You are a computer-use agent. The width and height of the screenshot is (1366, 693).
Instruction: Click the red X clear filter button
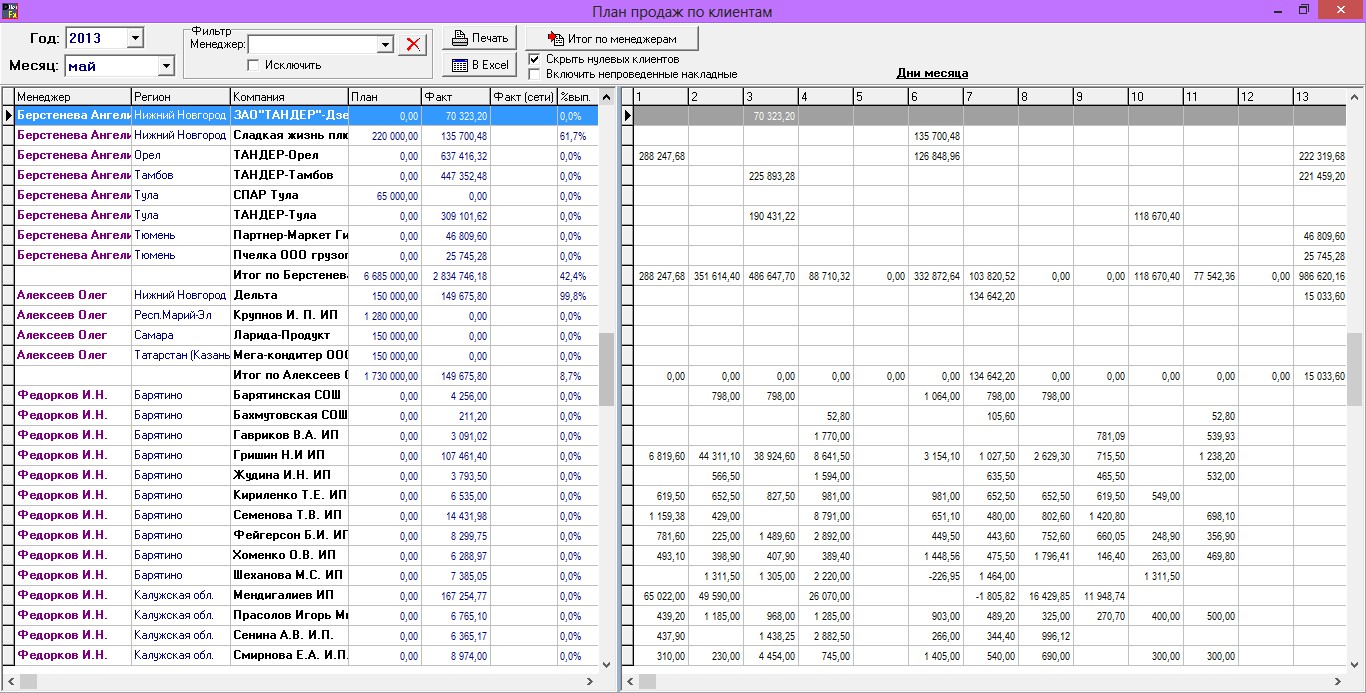coord(412,44)
